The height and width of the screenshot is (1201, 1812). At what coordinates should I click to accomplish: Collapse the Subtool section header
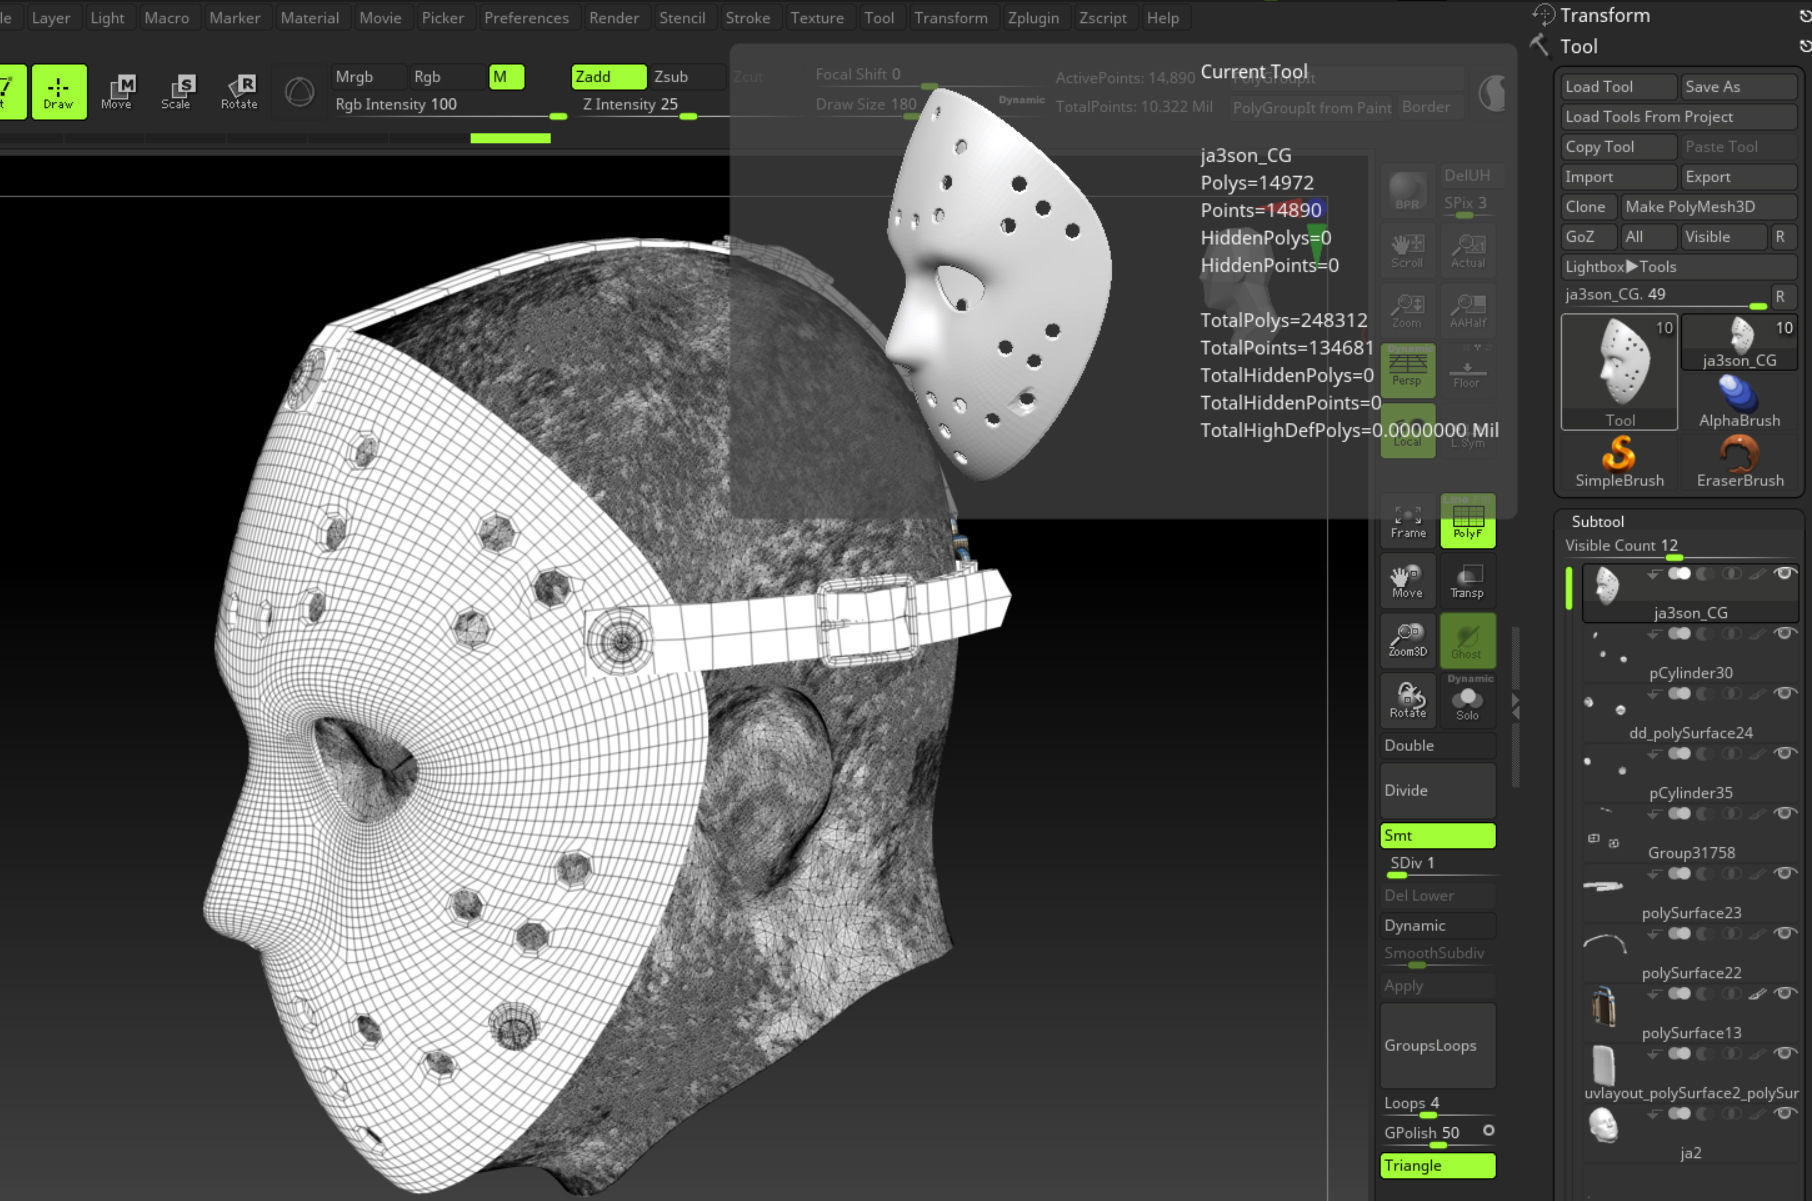pos(1597,521)
